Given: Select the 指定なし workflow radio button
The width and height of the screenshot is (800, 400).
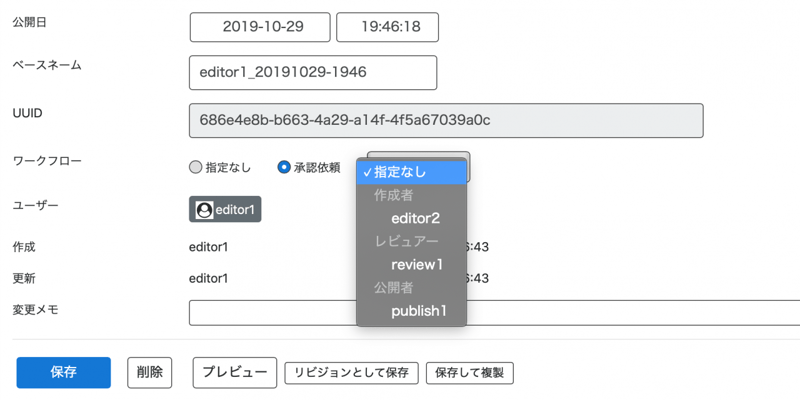Looking at the screenshot, I should coord(196,168).
